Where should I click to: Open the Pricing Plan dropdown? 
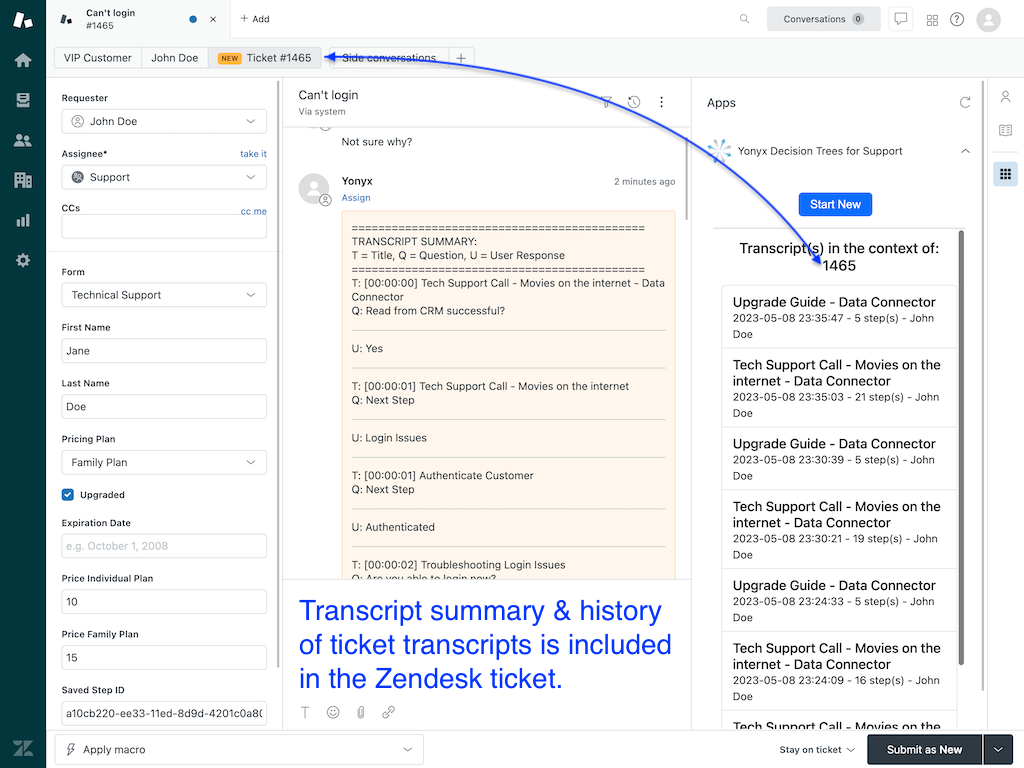[164, 462]
